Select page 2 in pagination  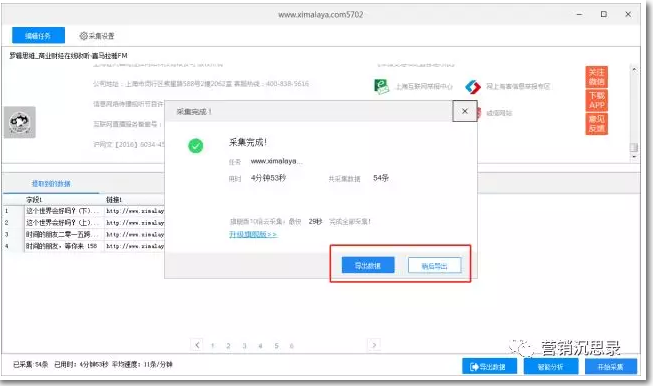point(228,346)
